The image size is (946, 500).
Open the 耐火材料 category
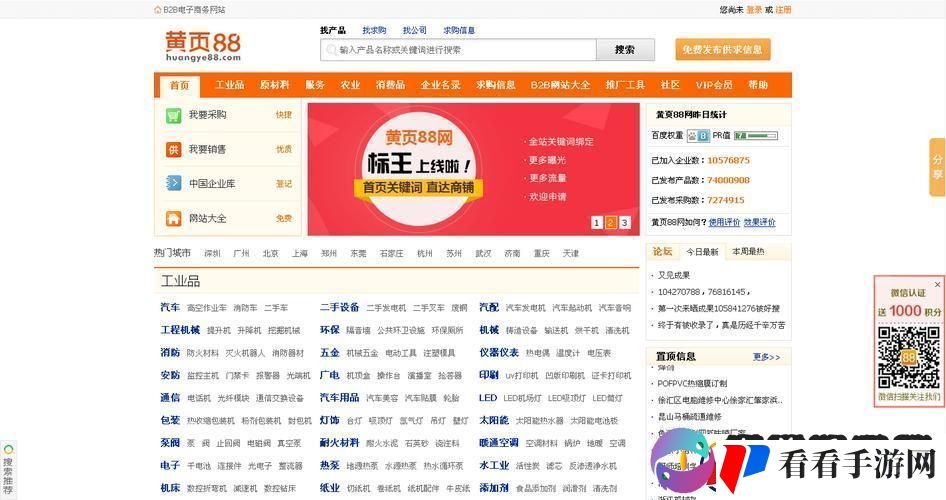point(340,443)
